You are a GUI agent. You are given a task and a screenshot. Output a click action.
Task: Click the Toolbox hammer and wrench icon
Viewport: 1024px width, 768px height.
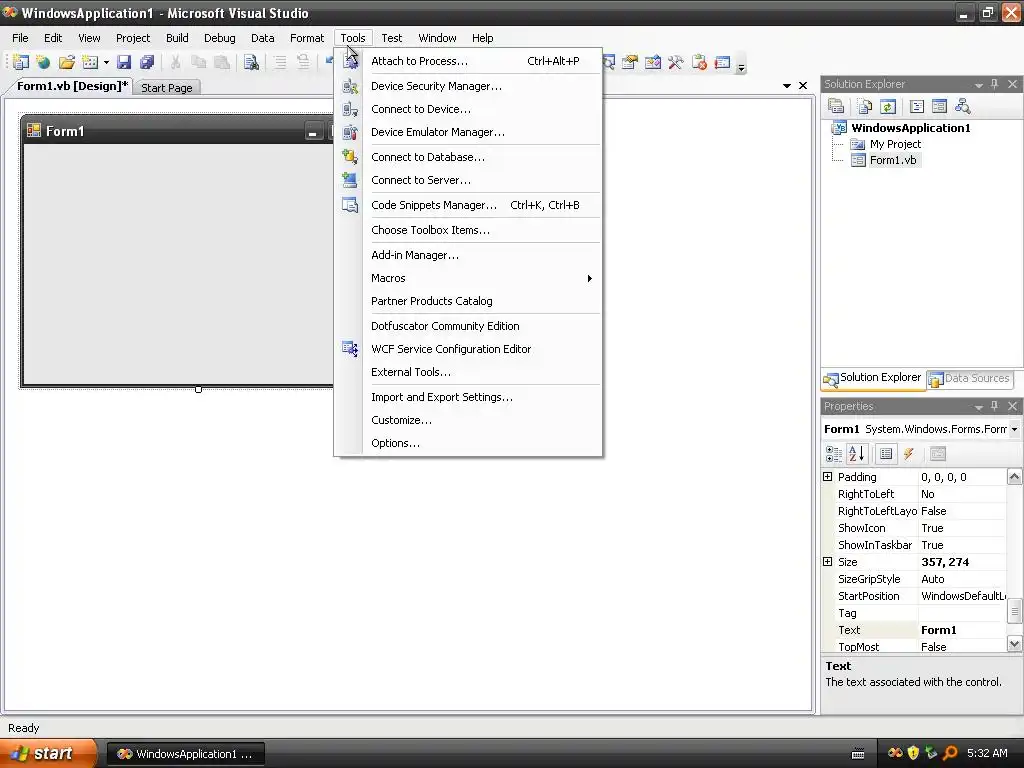675,62
